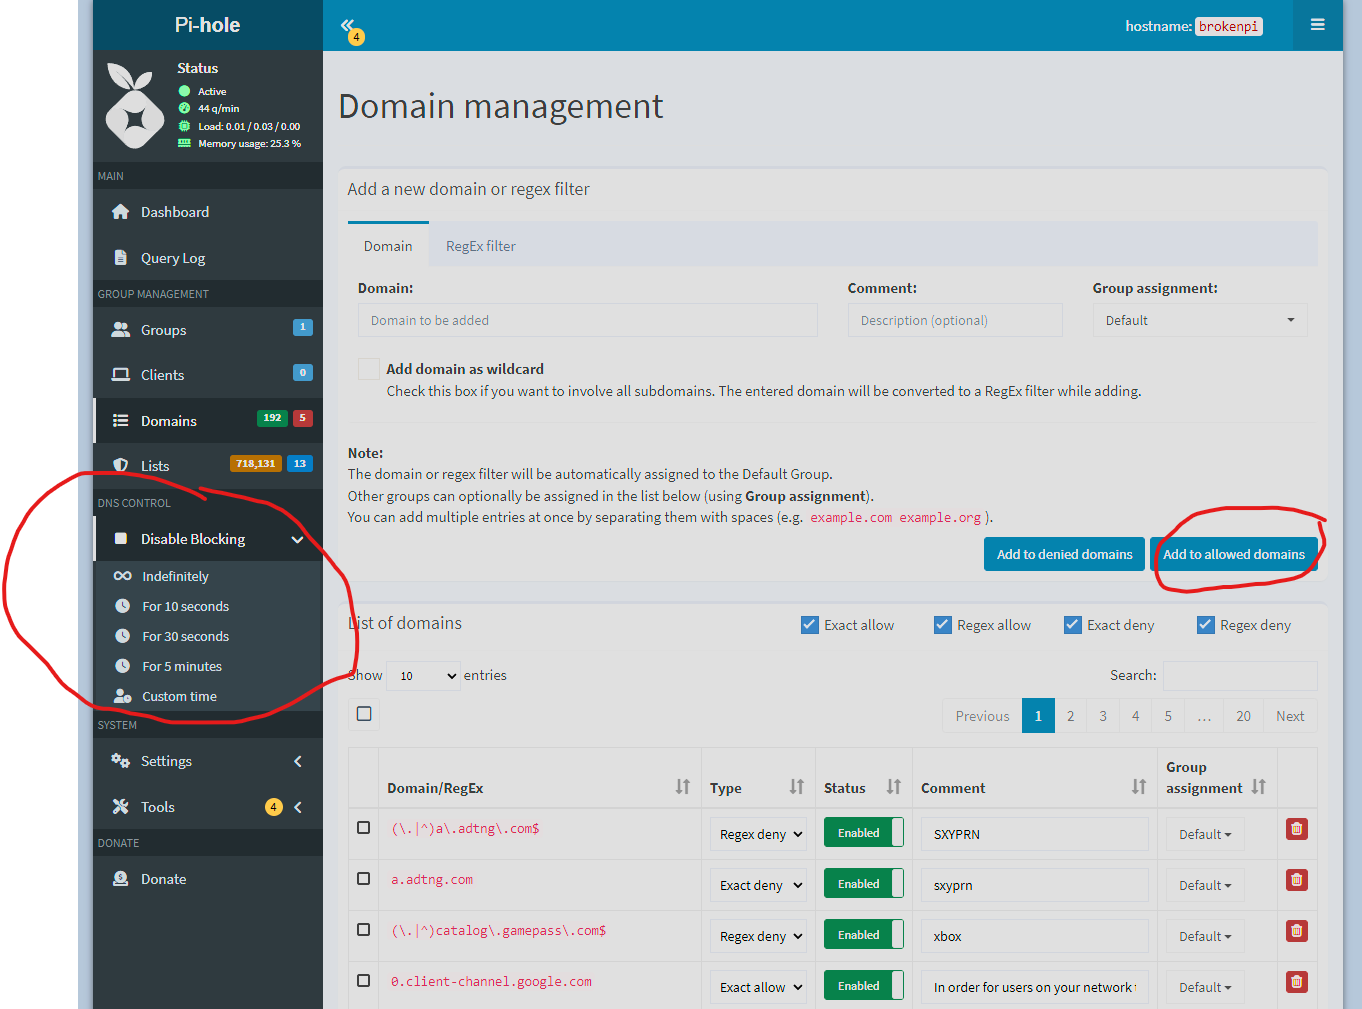Image resolution: width=1362 pixels, height=1009 pixels.
Task: Open Query Log via document icon
Action: (x=121, y=258)
